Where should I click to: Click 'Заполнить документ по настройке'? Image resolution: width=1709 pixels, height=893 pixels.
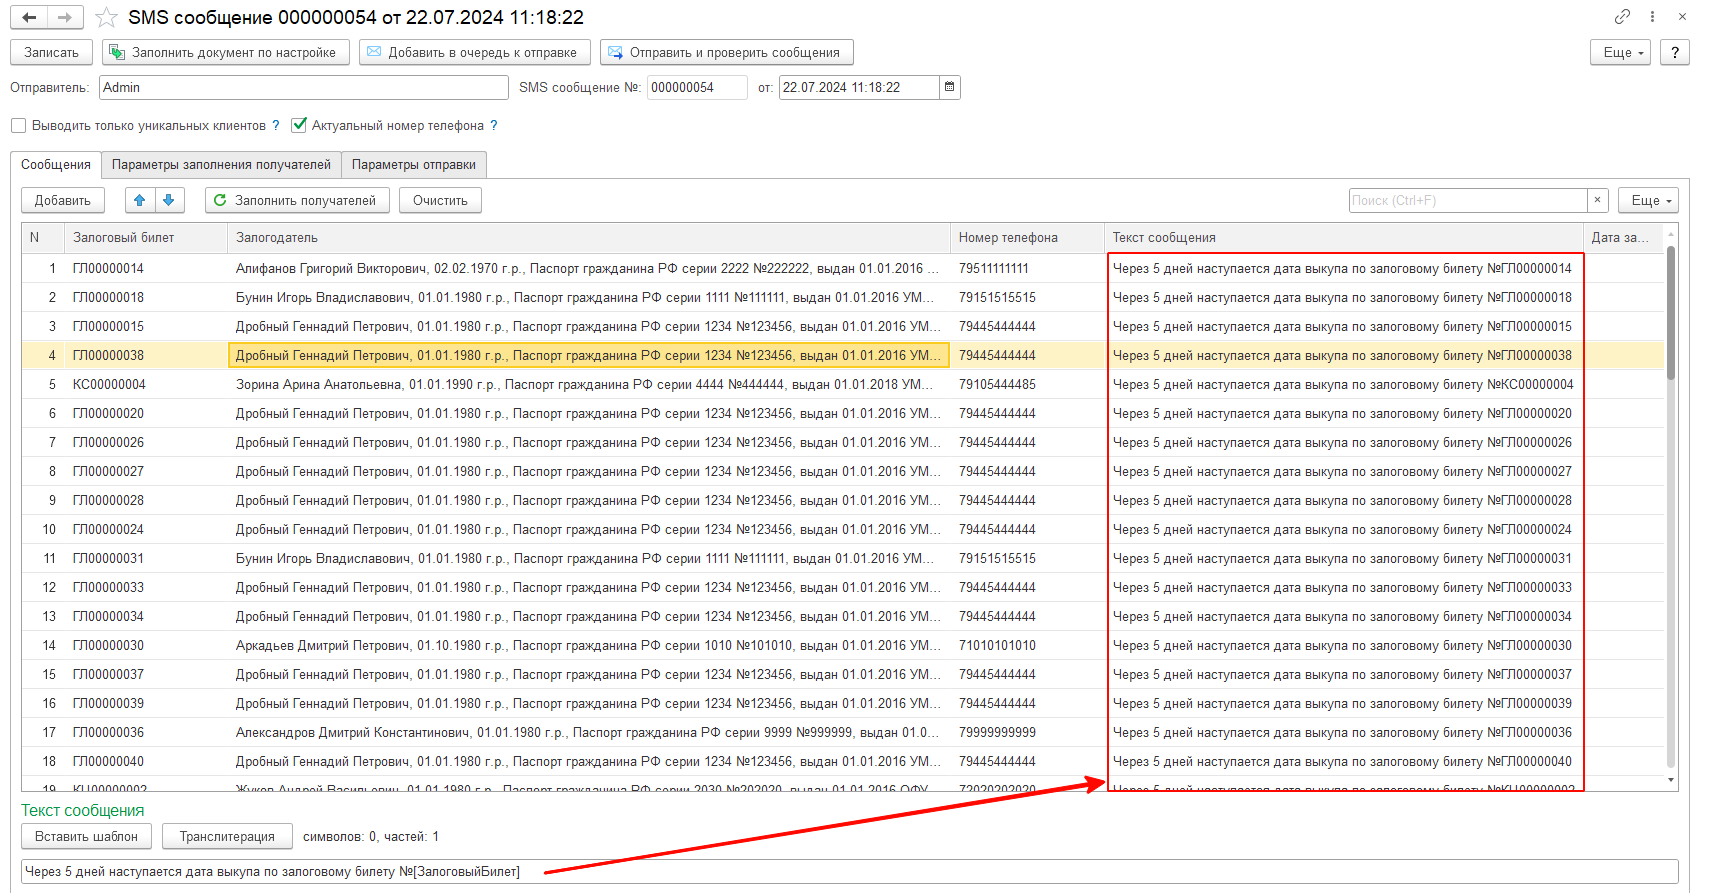pyautogui.click(x=224, y=52)
